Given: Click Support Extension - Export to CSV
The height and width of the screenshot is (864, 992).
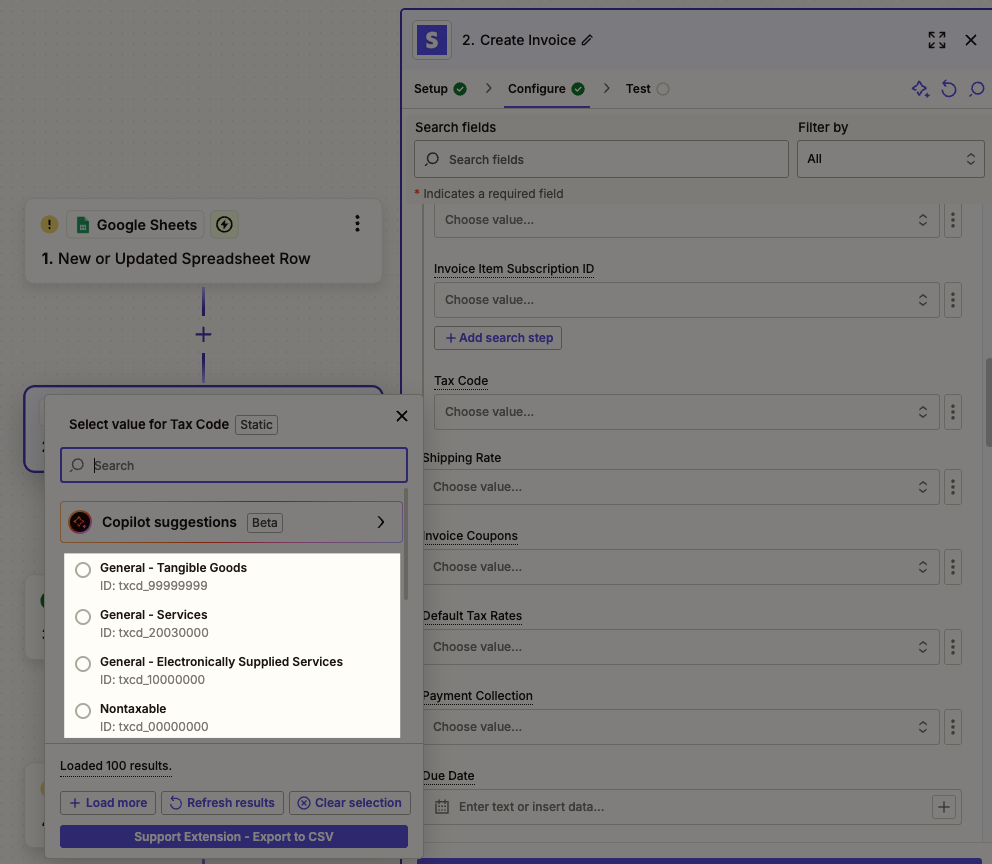Looking at the screenshot, I should [234, 837].
